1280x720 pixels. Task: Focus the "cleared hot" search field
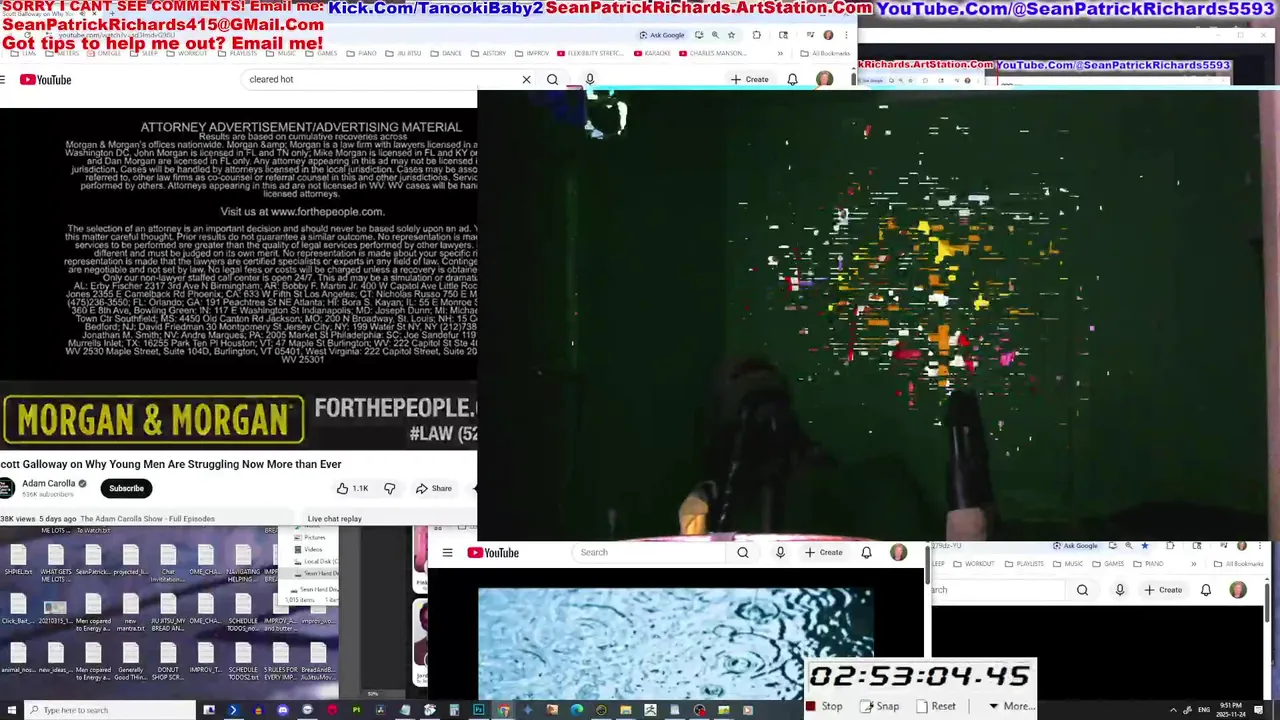(380, 79)
